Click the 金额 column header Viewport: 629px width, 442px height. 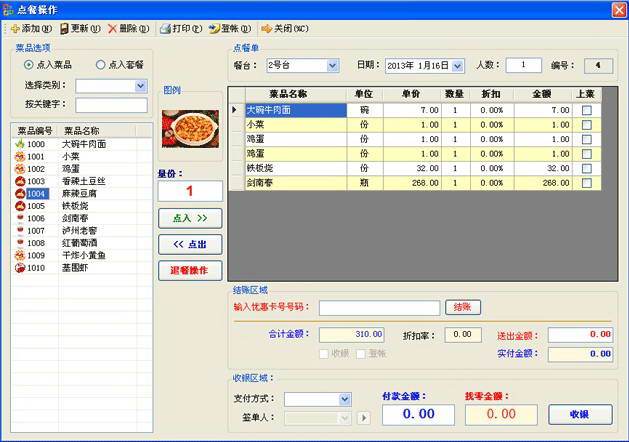tap(542, 94)
